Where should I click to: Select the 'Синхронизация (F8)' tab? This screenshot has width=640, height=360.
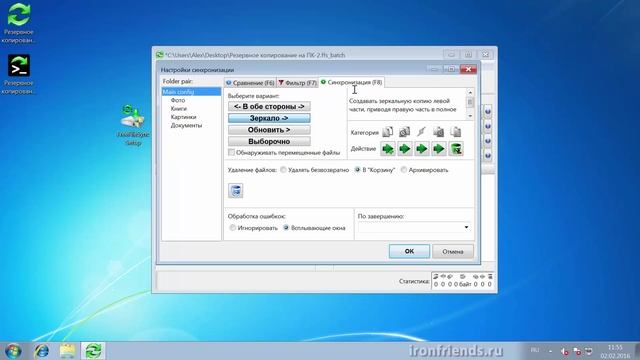coord(351,82)
